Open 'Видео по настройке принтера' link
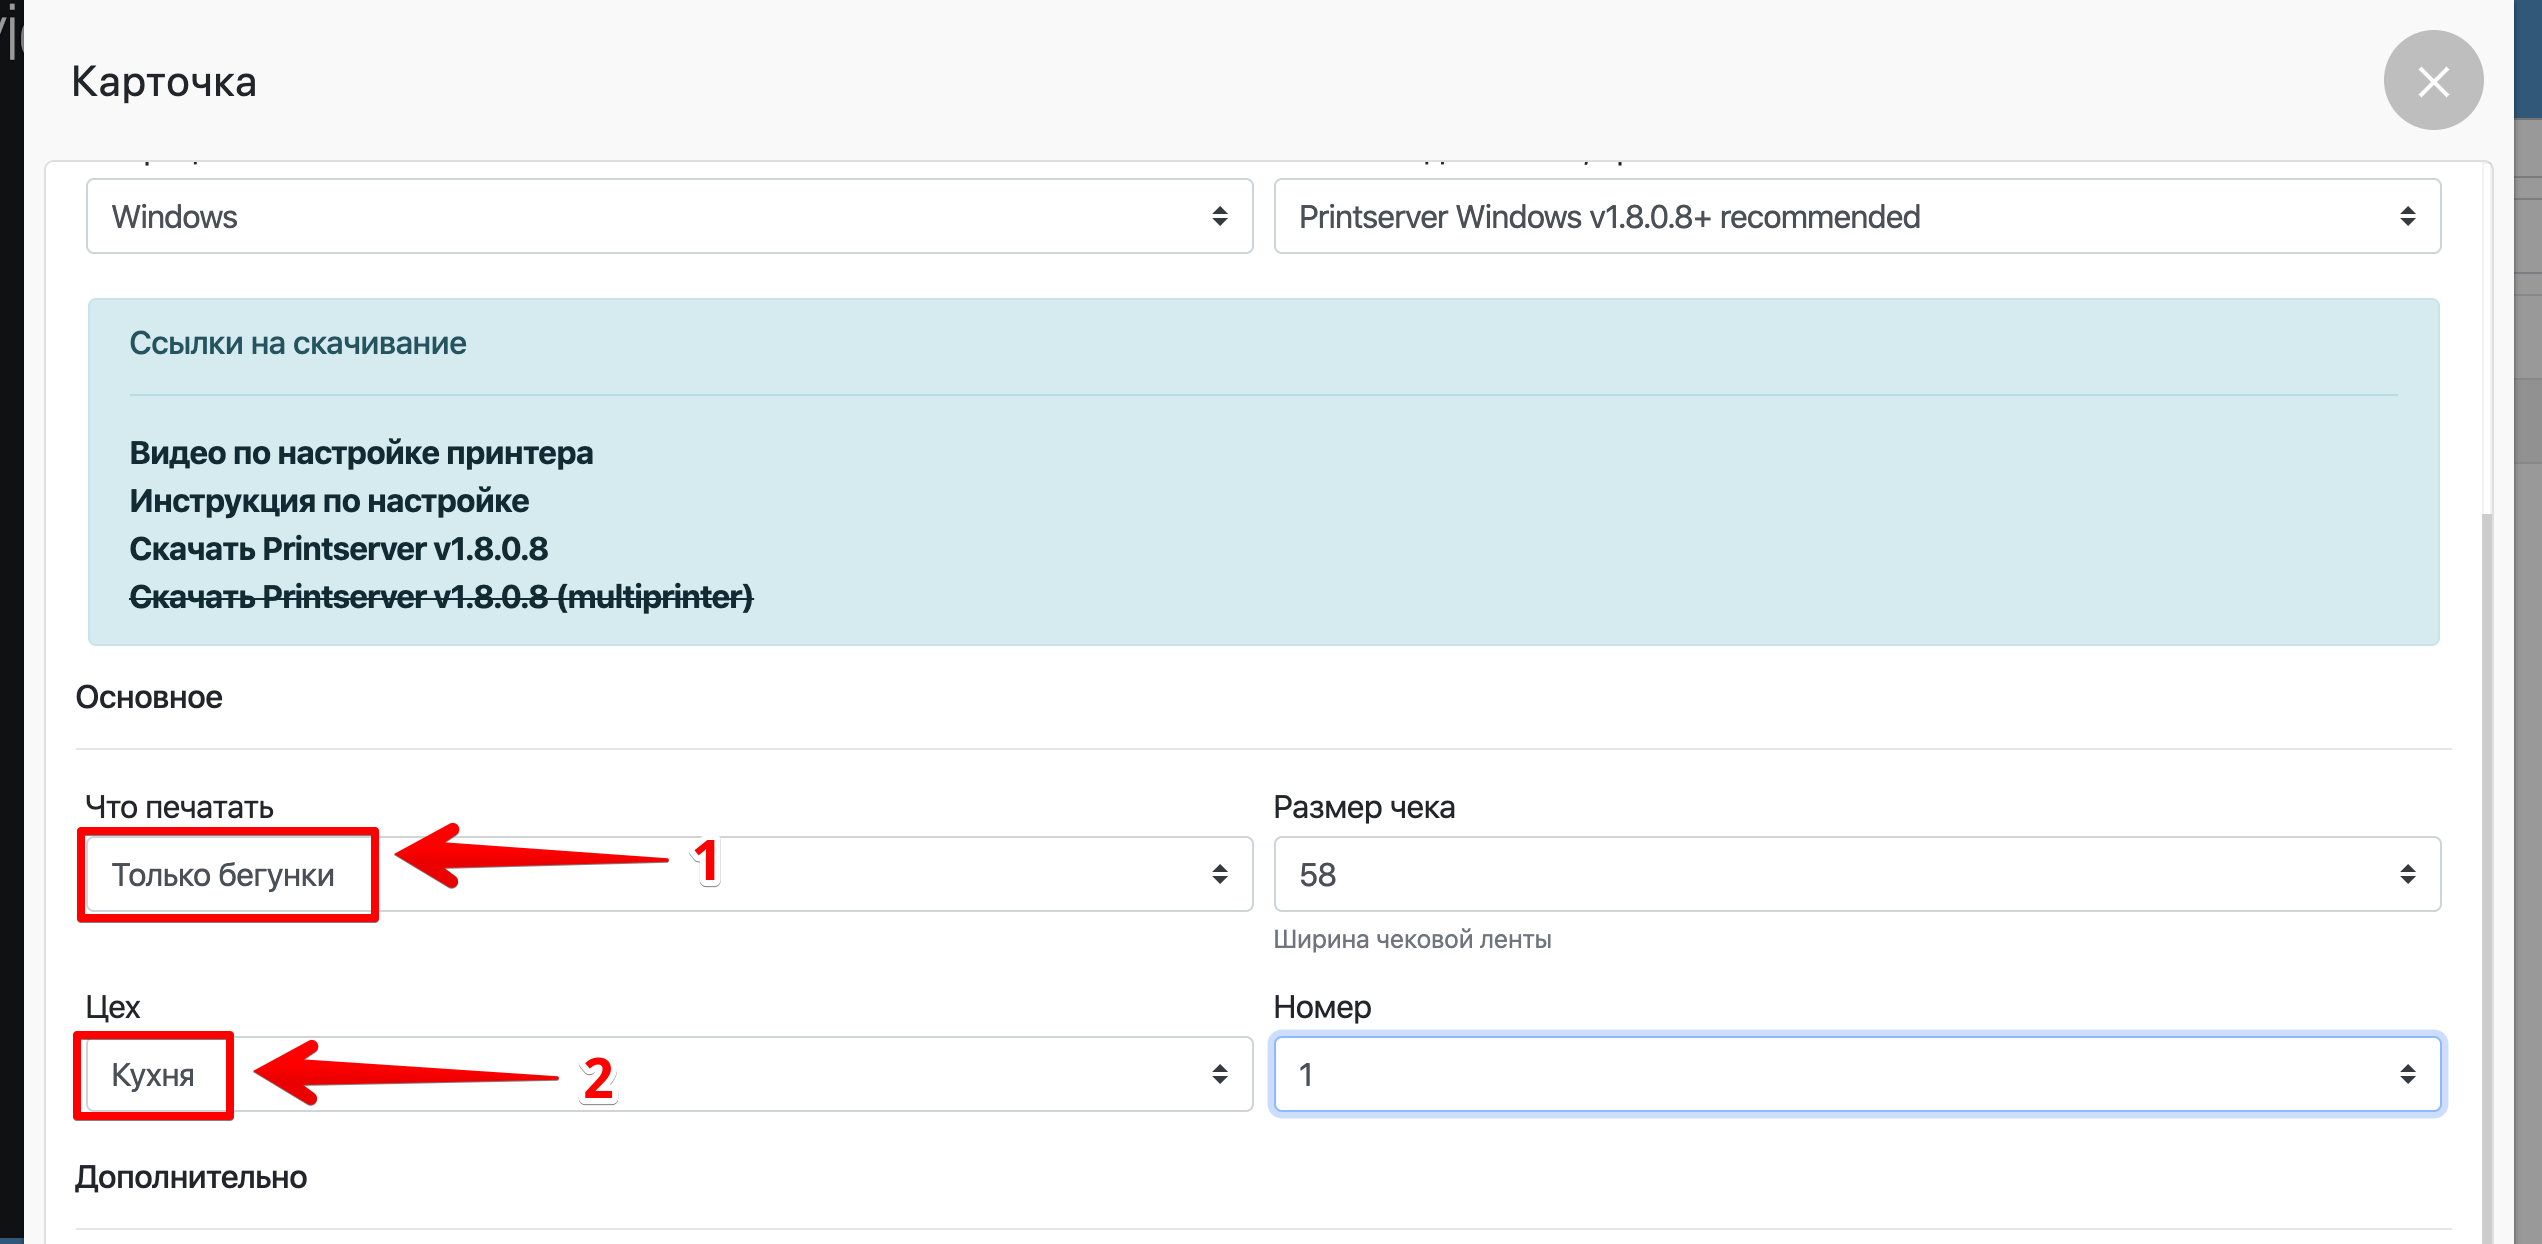 tap(361, 453)
